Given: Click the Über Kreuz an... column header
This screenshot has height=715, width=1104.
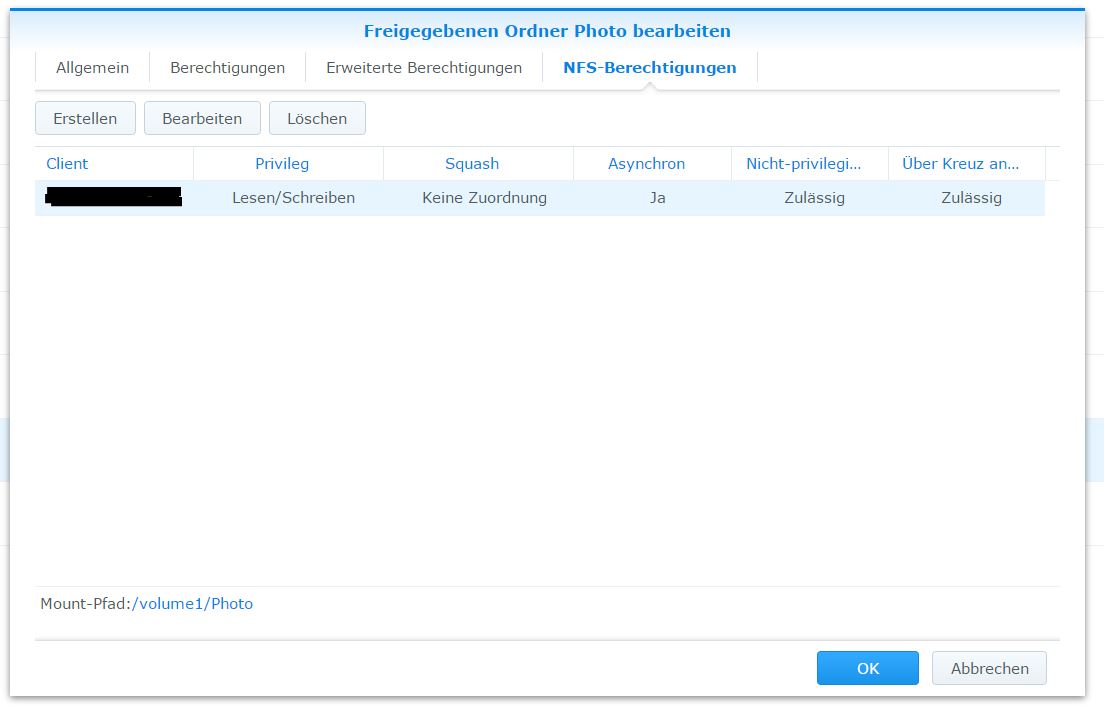Looking at the screenshot, I should (x=960, y=163).
